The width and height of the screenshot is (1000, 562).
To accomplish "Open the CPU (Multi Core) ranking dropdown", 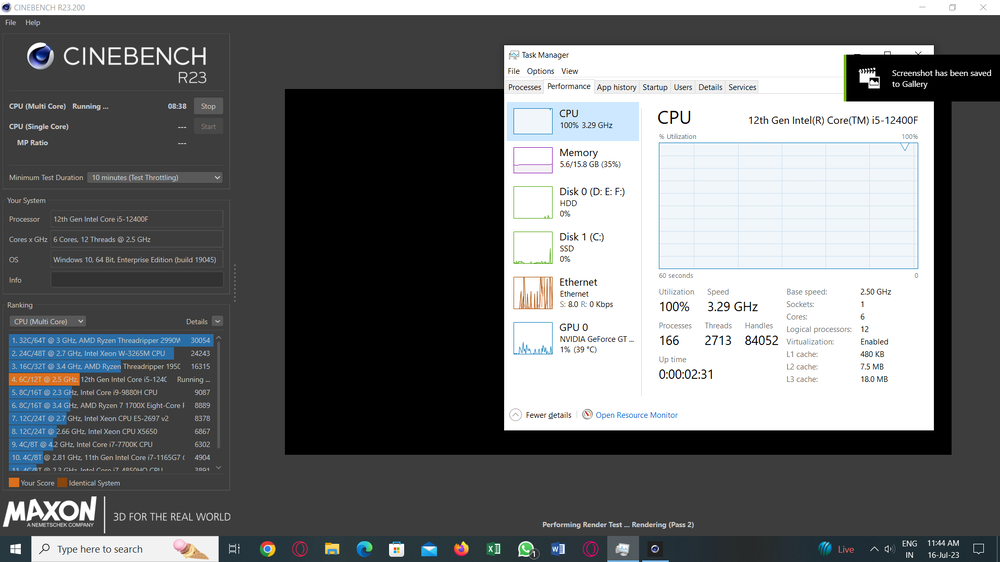I will (47, 322).
